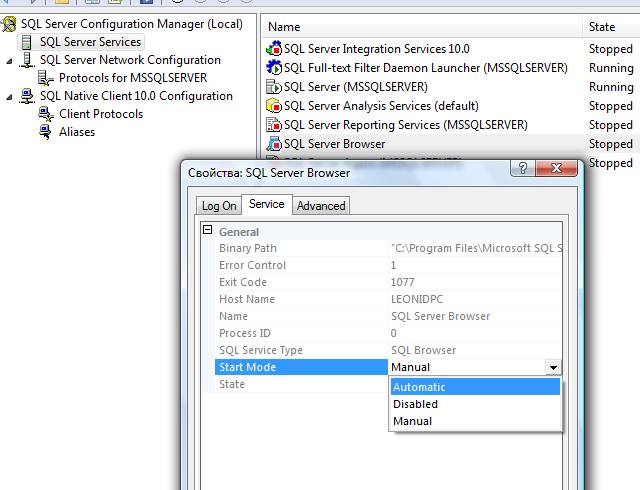The height and width of the screenshot is (490, 640).
Task: Choose Disabled start mode option
Action: (476, 404)
